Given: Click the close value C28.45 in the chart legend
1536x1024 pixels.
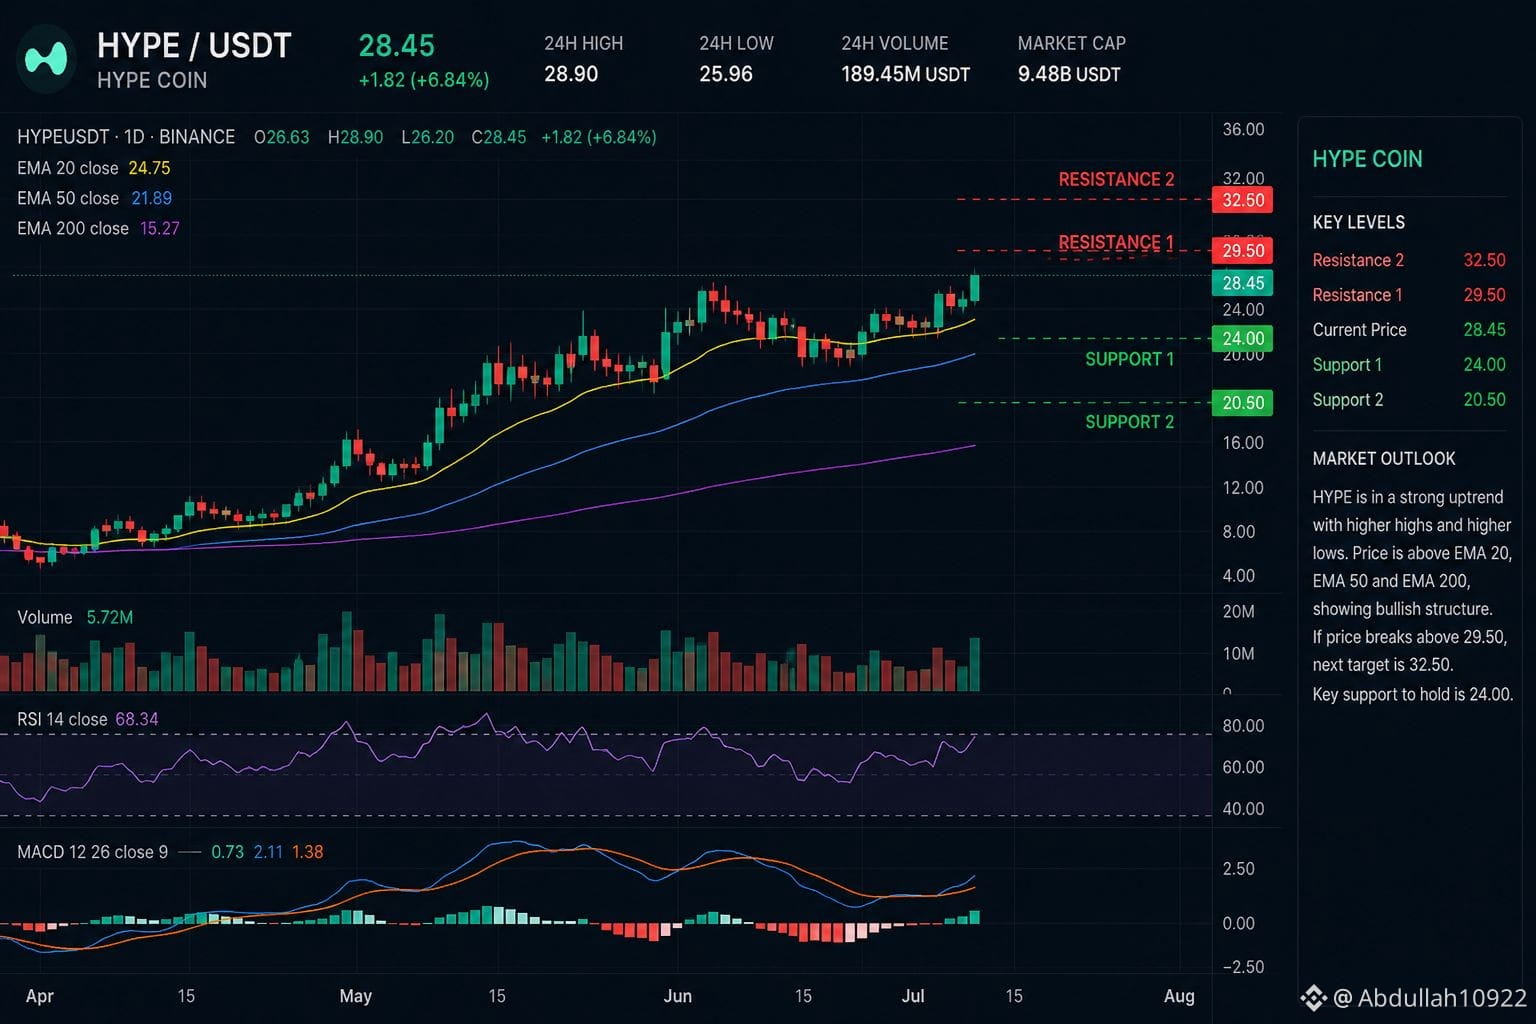Looking at the screenshot, I should click(x=499, y=137).
